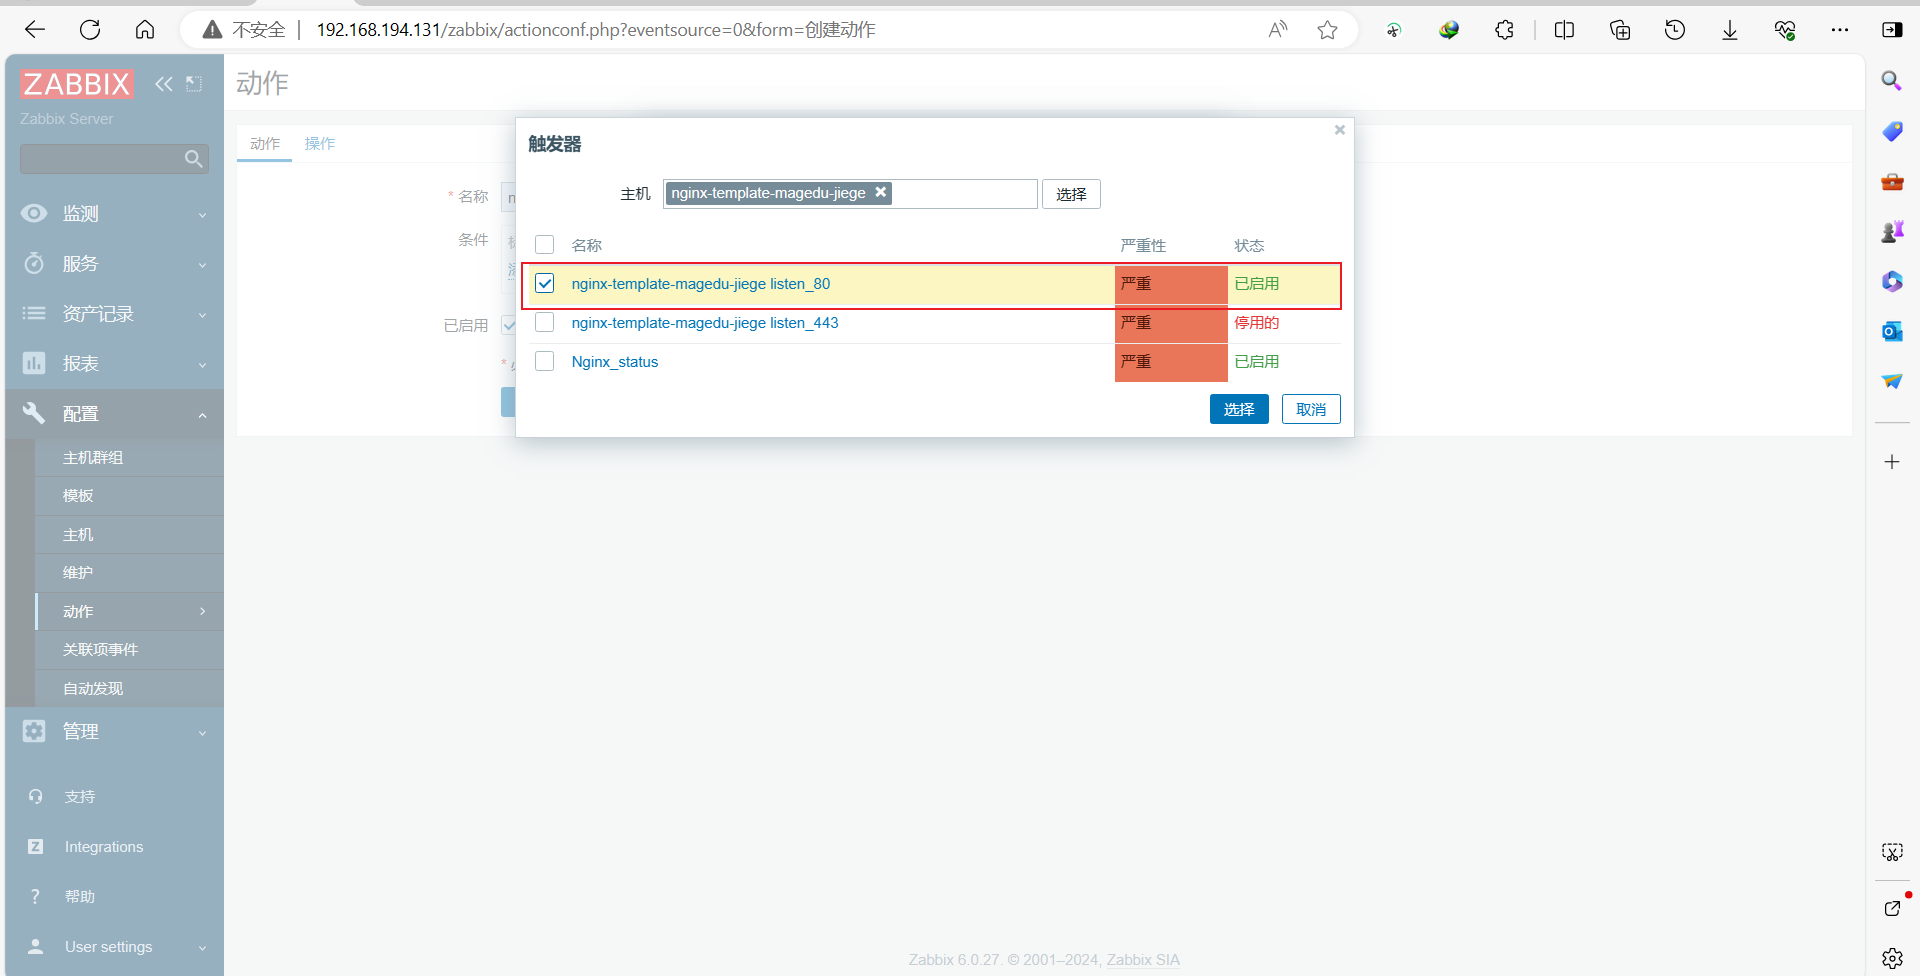
Task: Open browser history clock icon
Action: [1675, 30]
